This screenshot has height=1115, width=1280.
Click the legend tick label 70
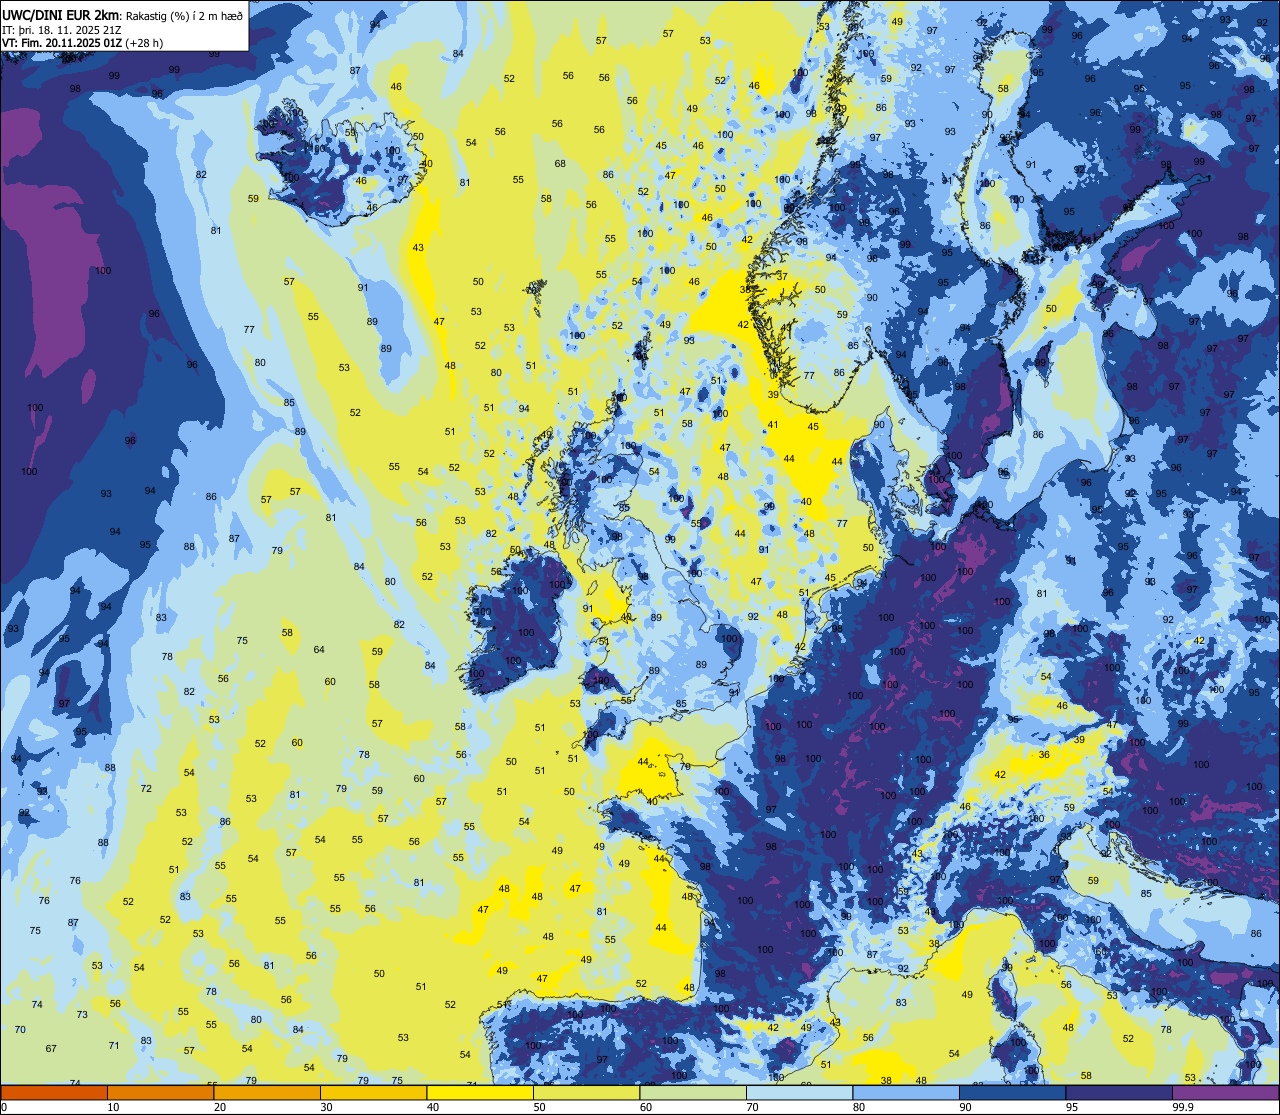point(752,1107)
